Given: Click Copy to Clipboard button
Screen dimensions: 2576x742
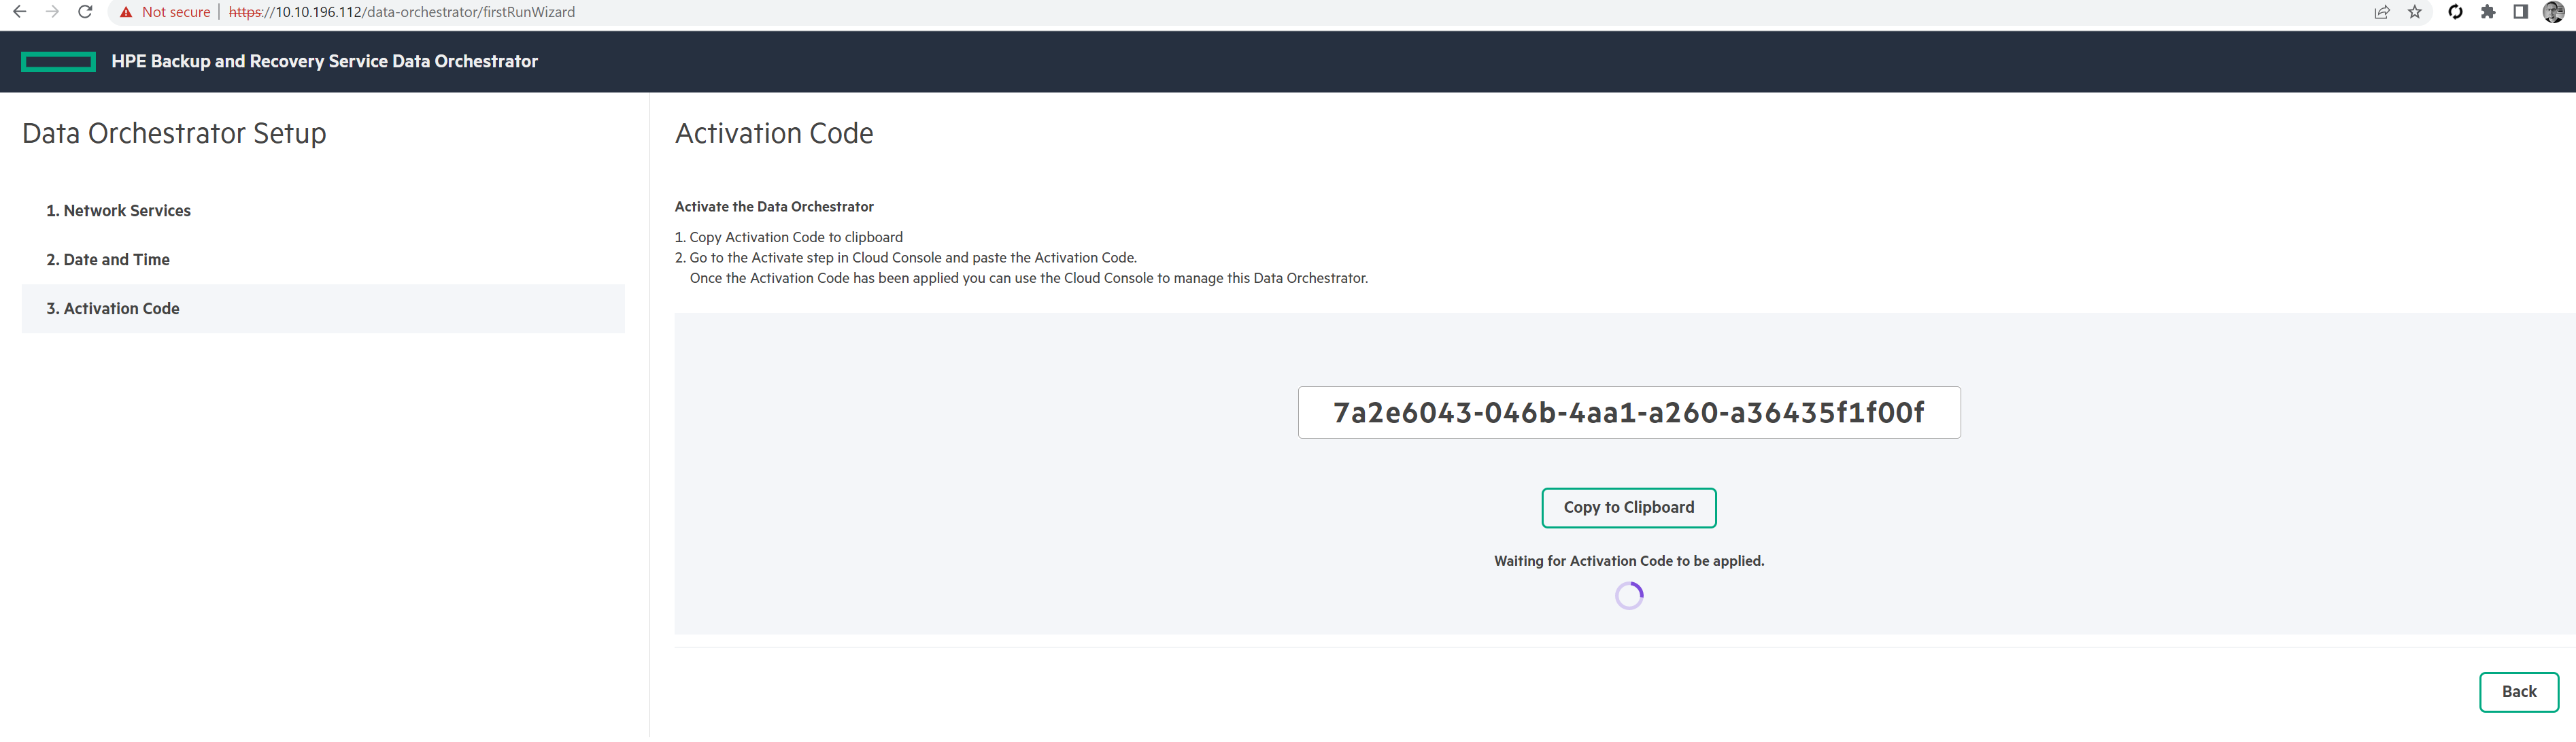Looking at the screenshot, I should [x=1629, y=508].
